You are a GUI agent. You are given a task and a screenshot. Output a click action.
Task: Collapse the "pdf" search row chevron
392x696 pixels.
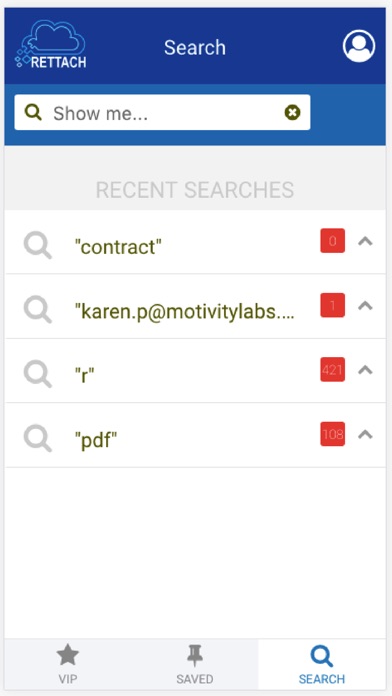point(365,434)
